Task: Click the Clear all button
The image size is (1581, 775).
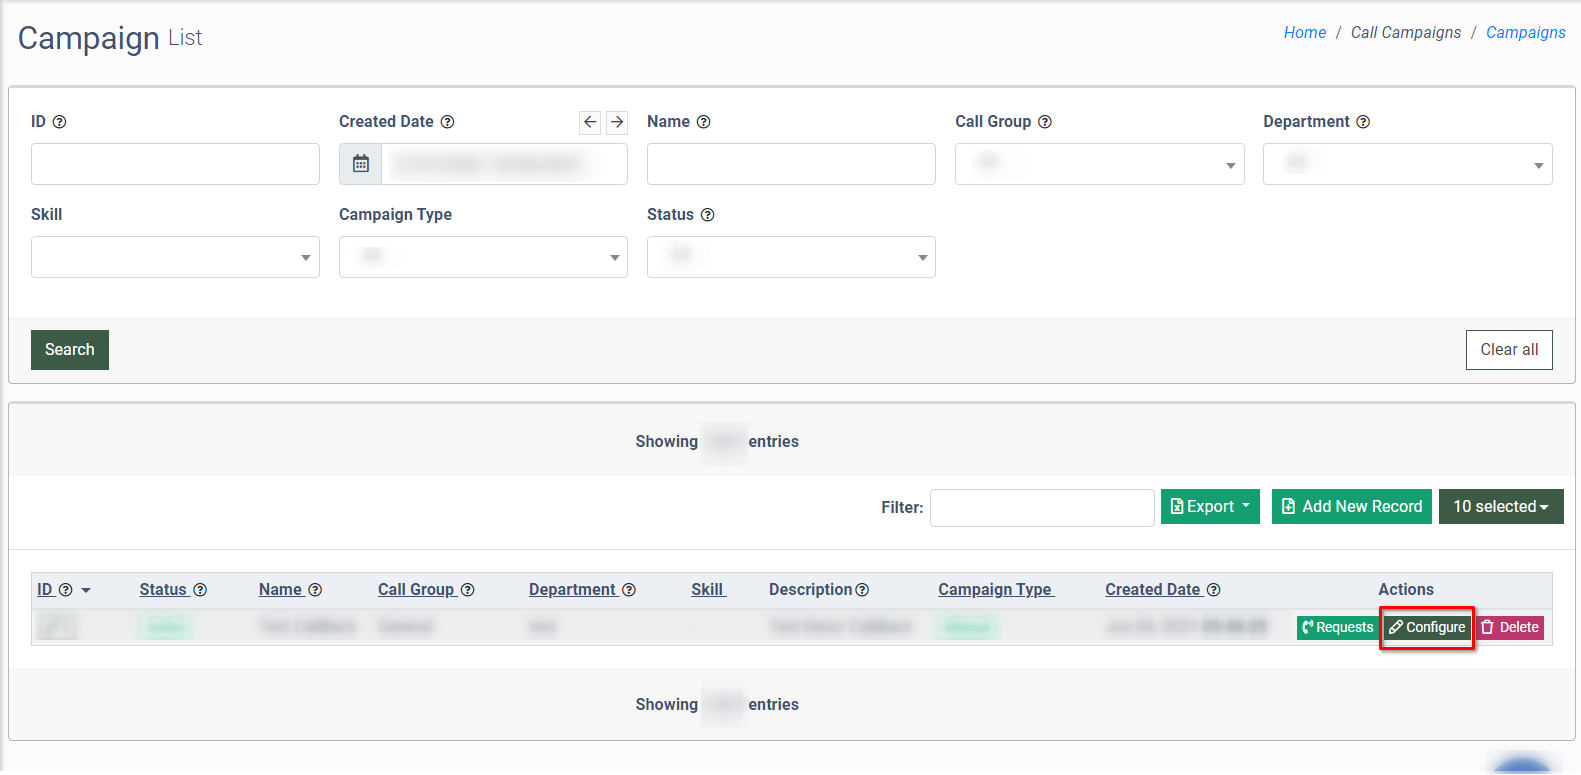Action: pyautogui.click(x=1508, y=350)
